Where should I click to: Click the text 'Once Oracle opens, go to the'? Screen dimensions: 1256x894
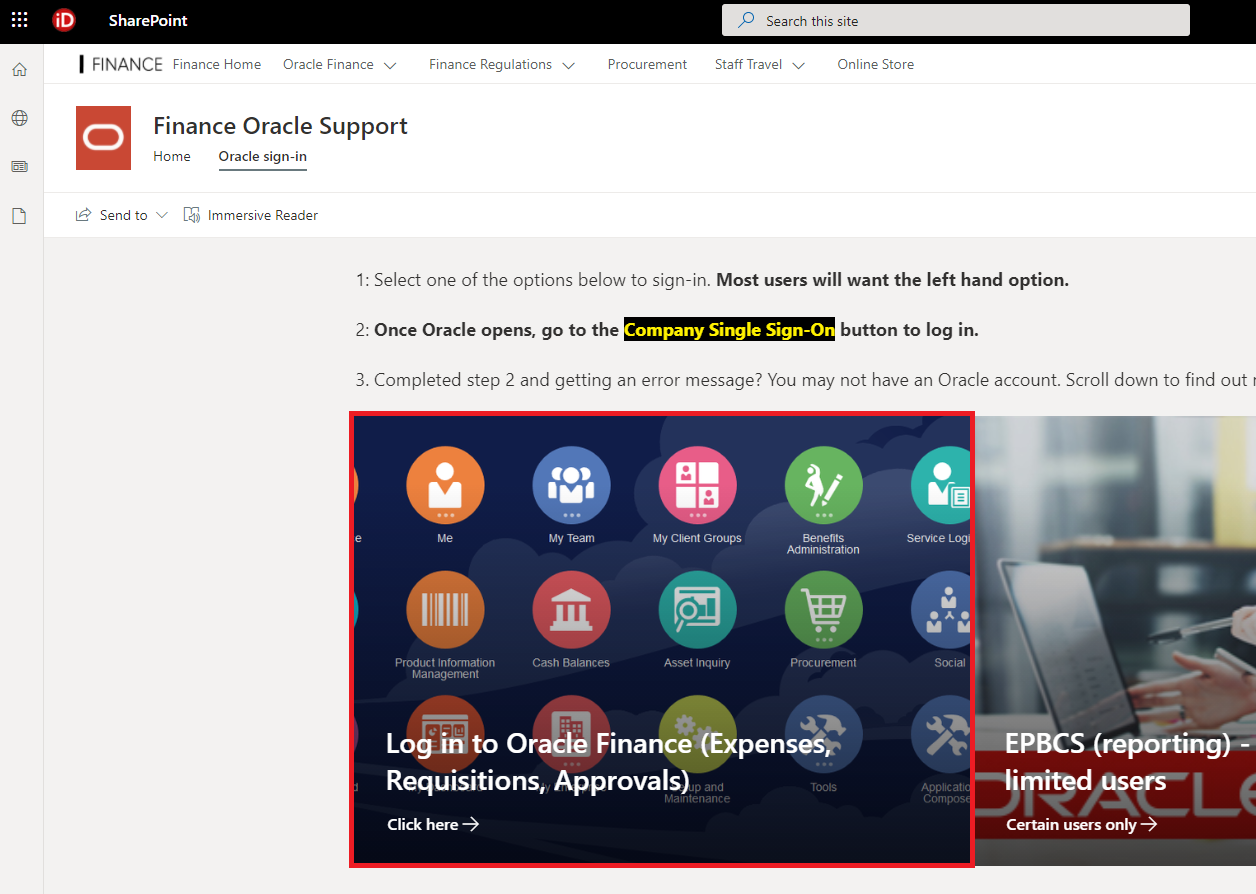[496, 329]
